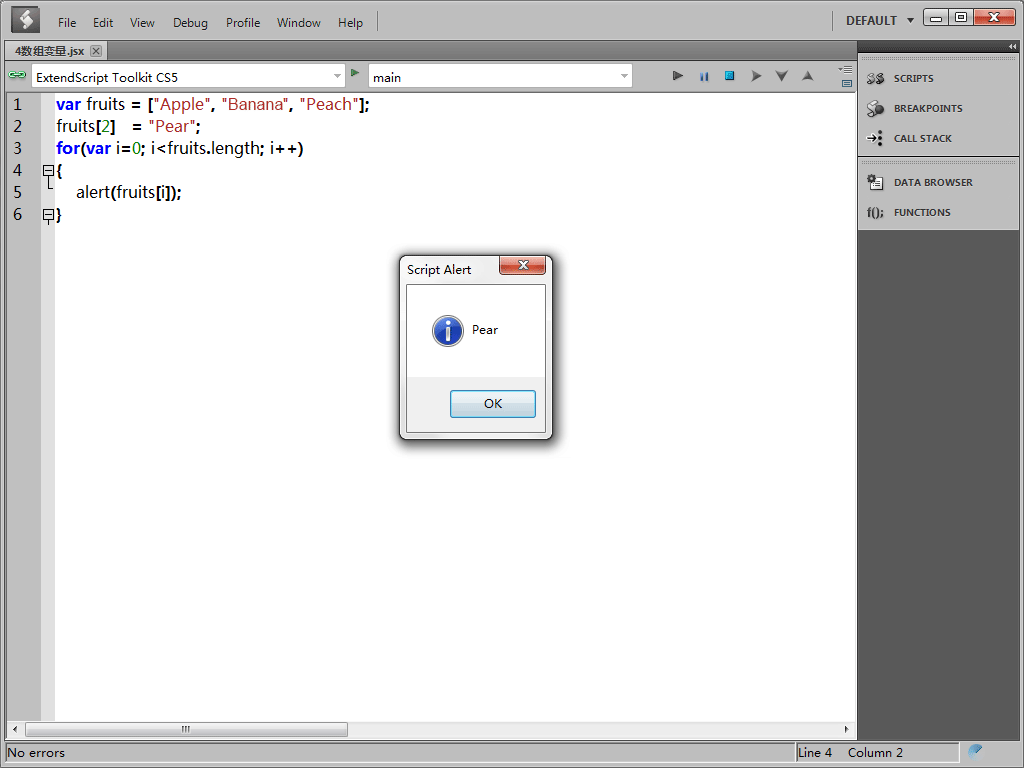Open the View menu
1024x768 pixels.
click(x=142, y=23)
